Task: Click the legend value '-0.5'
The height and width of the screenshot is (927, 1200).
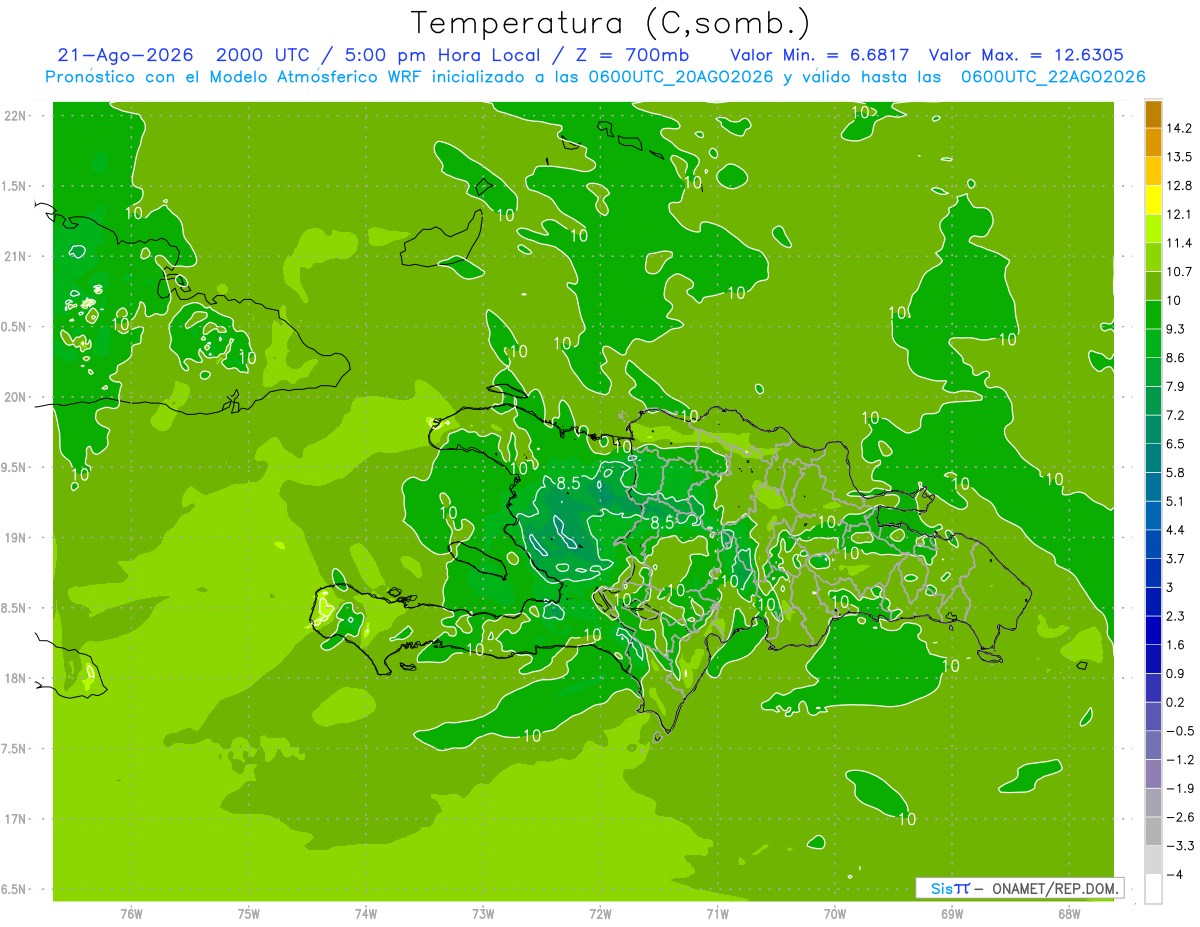Action: point(1180,731)
